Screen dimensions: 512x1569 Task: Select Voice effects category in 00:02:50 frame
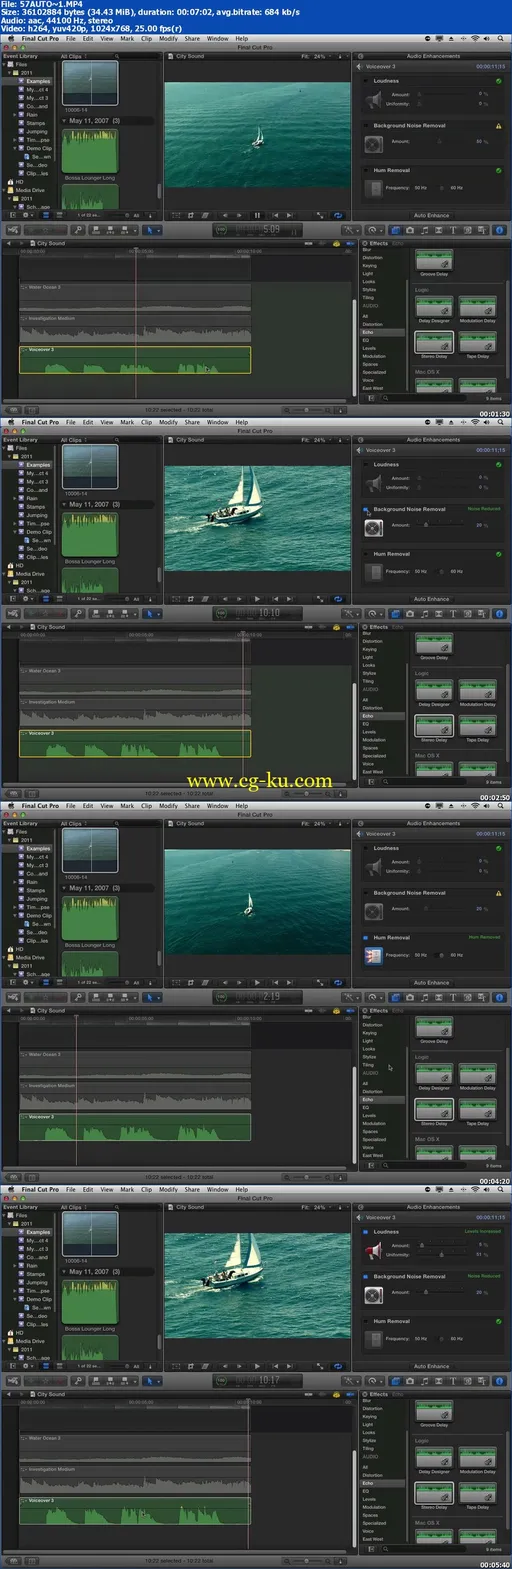click(368, 764)
